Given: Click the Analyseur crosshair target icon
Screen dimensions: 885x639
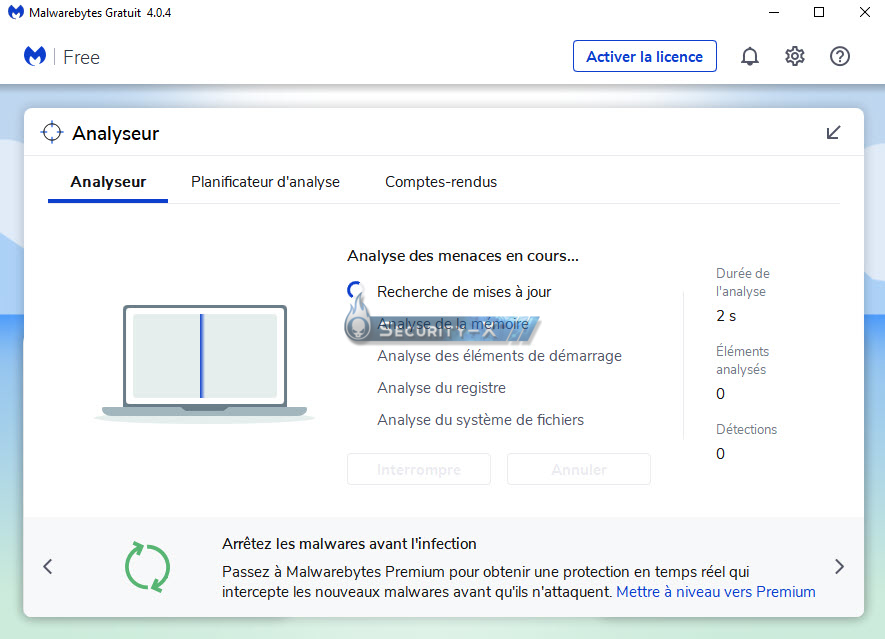Looking at the screenshot, I should (52, 132).
